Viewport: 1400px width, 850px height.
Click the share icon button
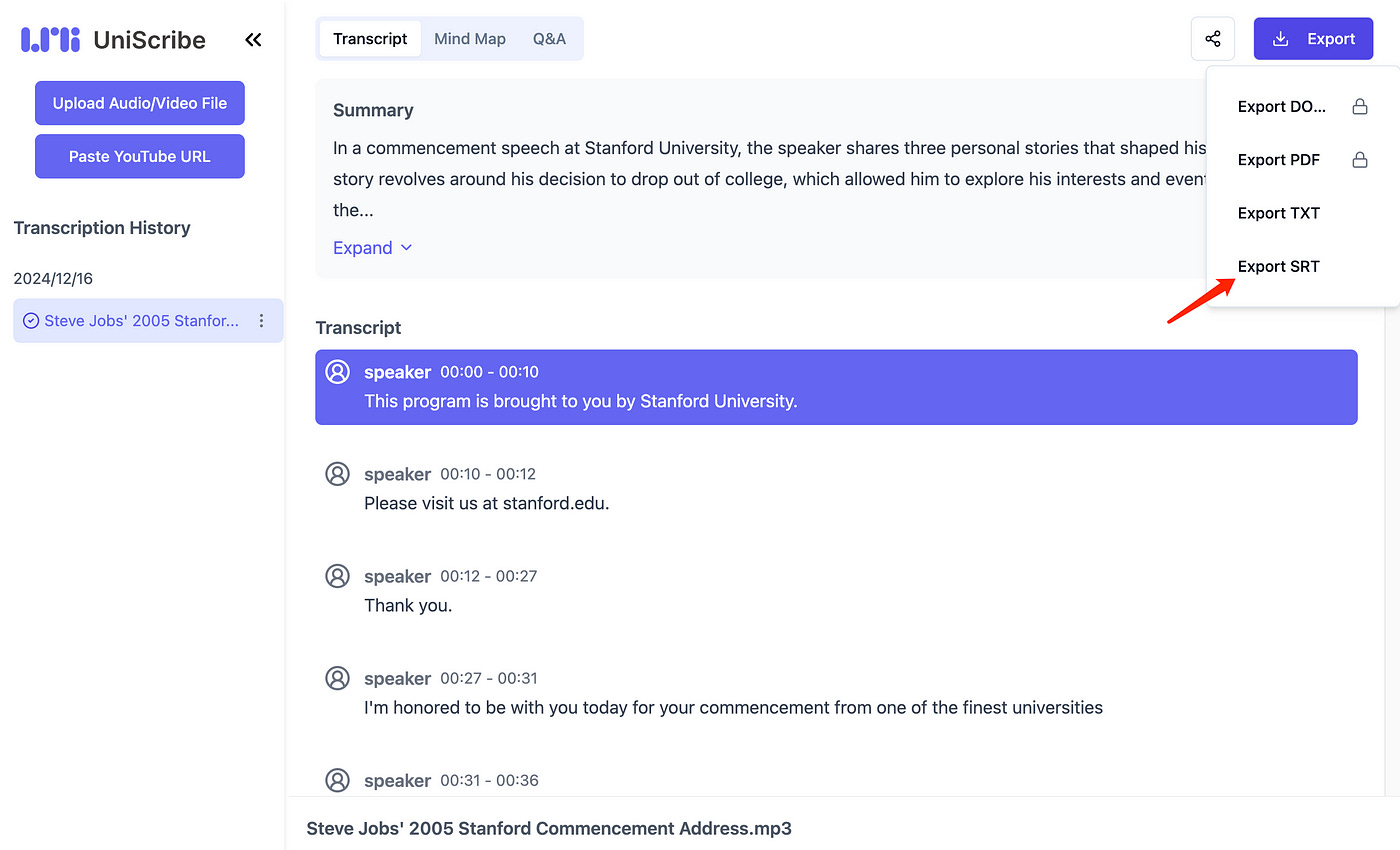(x=1213, y=39)
